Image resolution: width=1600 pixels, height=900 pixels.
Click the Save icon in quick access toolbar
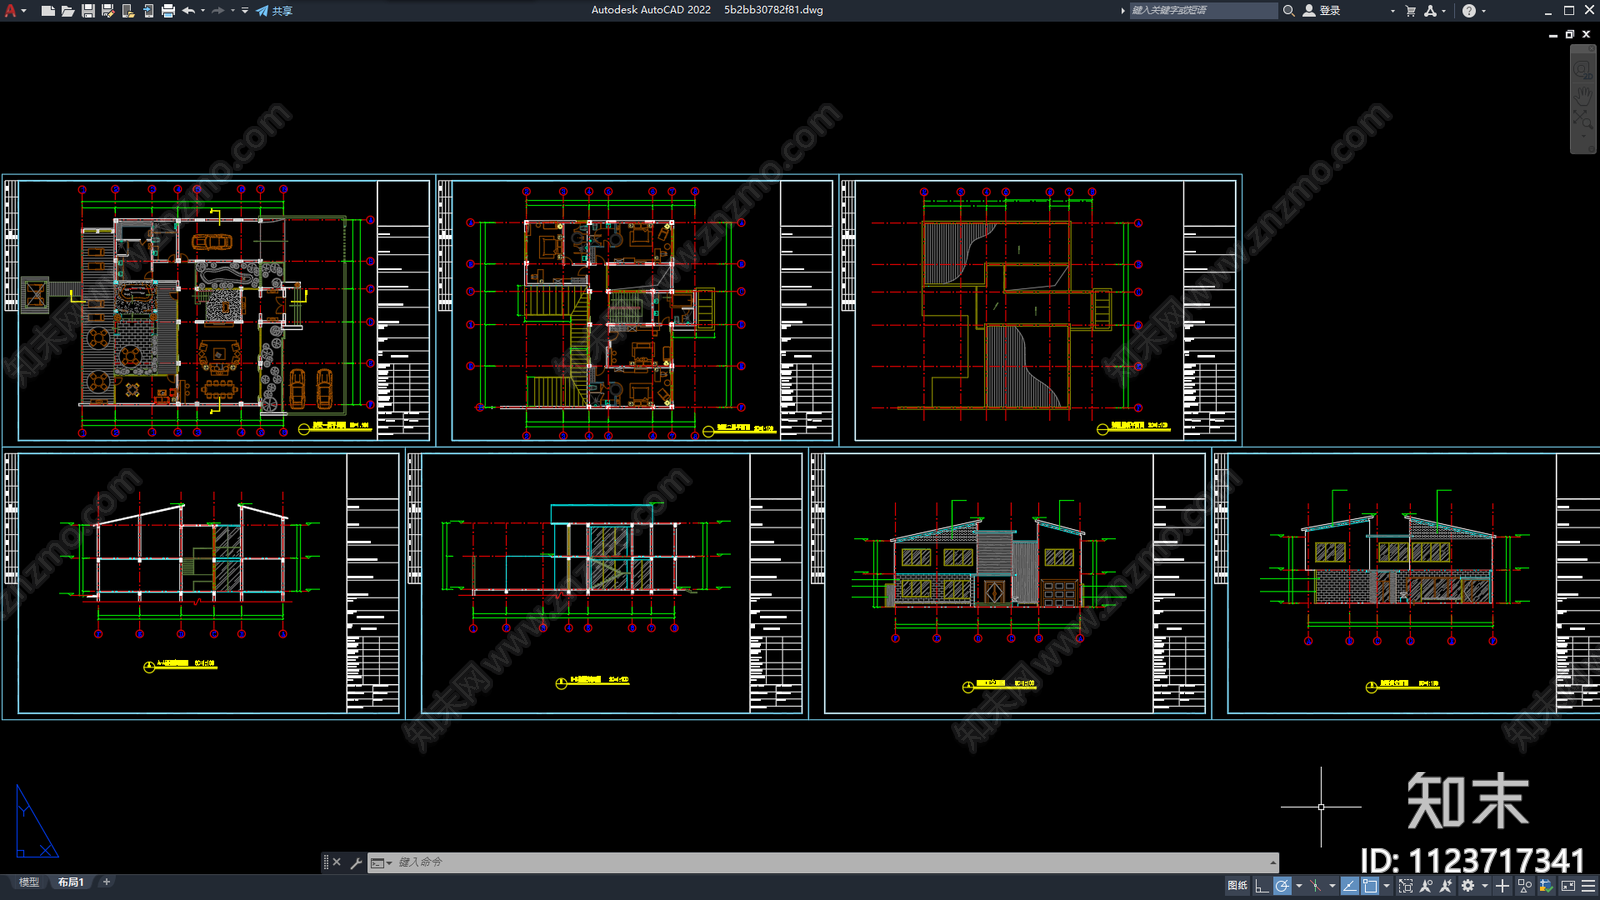88,10
